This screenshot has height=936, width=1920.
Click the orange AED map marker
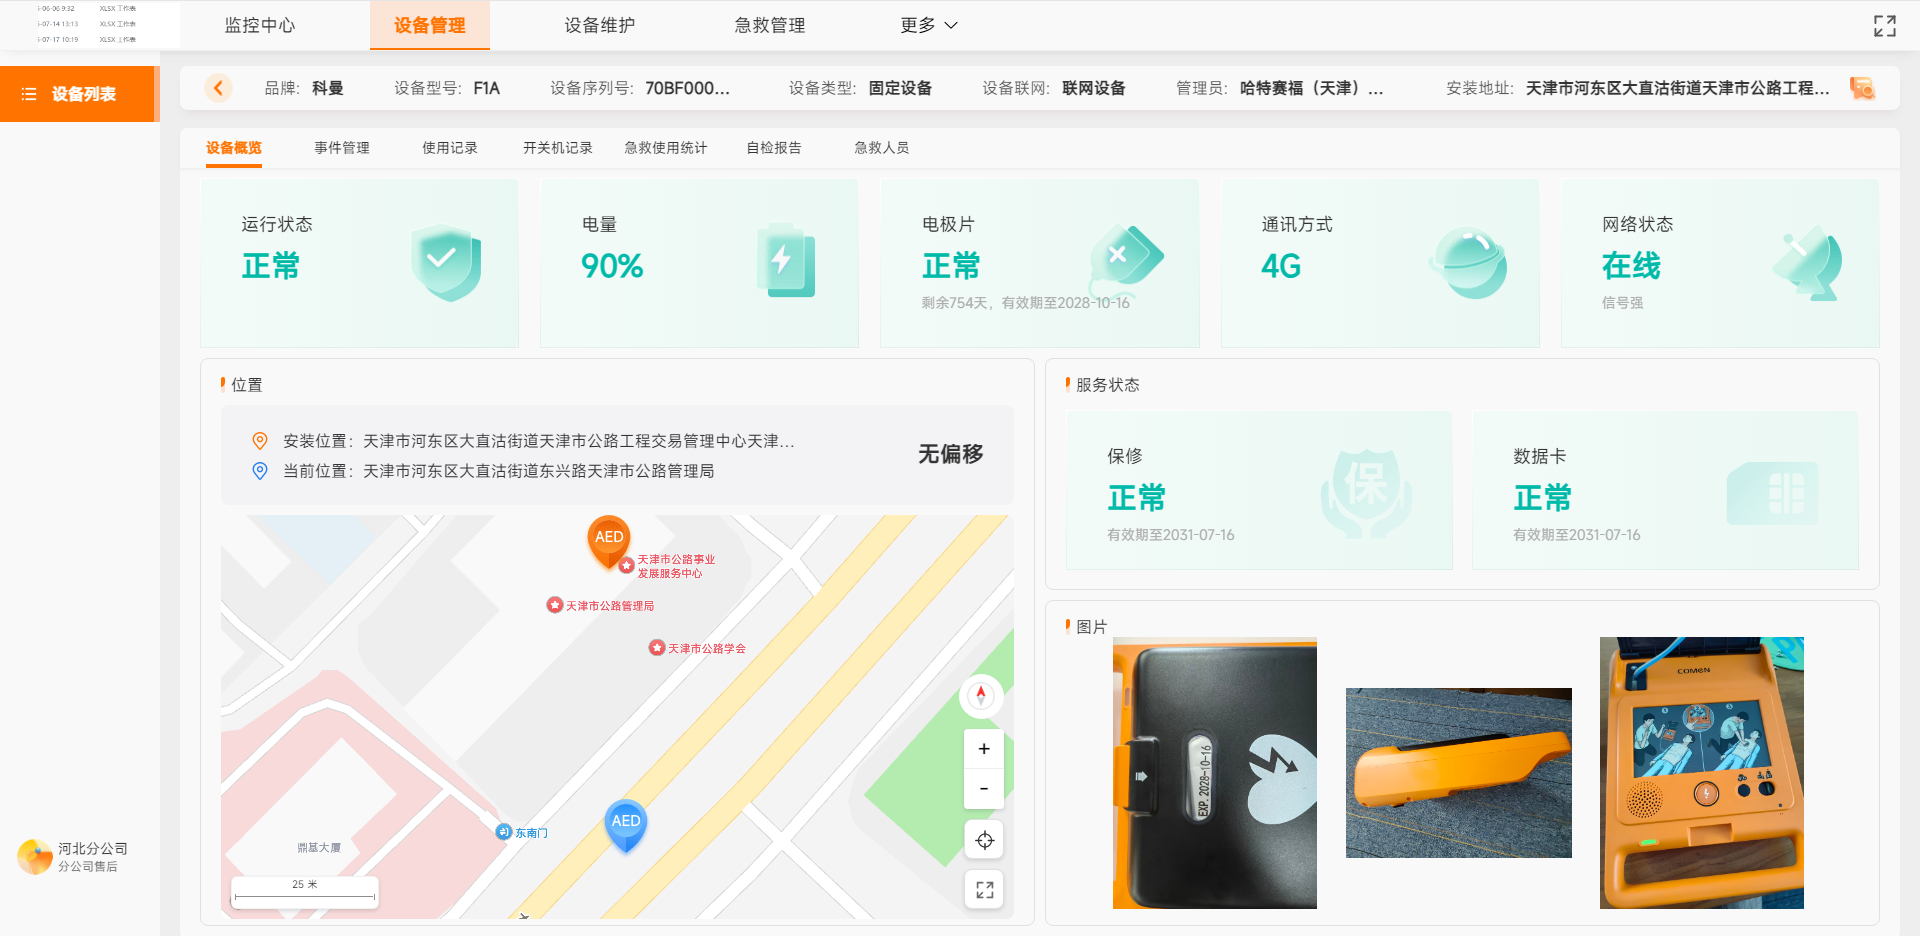point(608,541)
